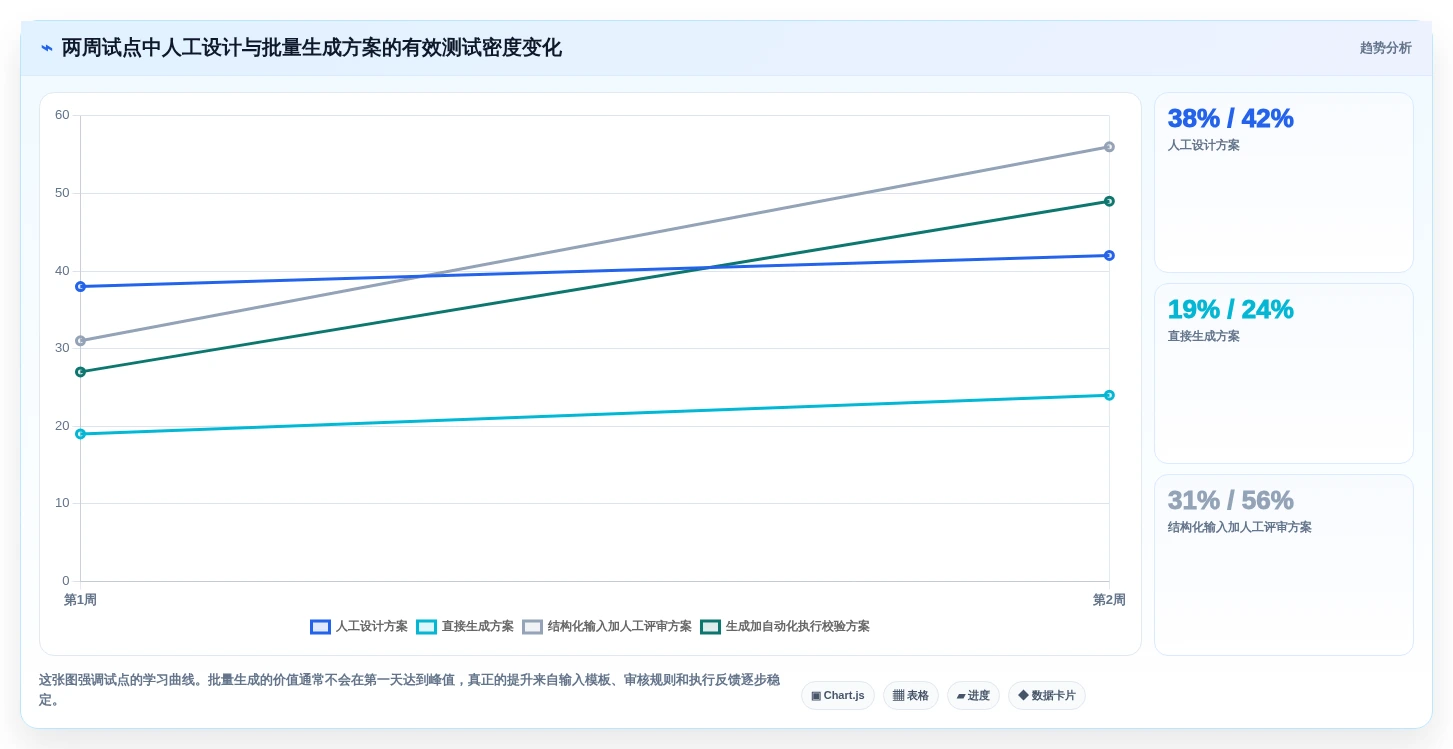Click the 19% / 24% 直接生成方案 card
The image size is (1453, 749).
pos(1284,374)
